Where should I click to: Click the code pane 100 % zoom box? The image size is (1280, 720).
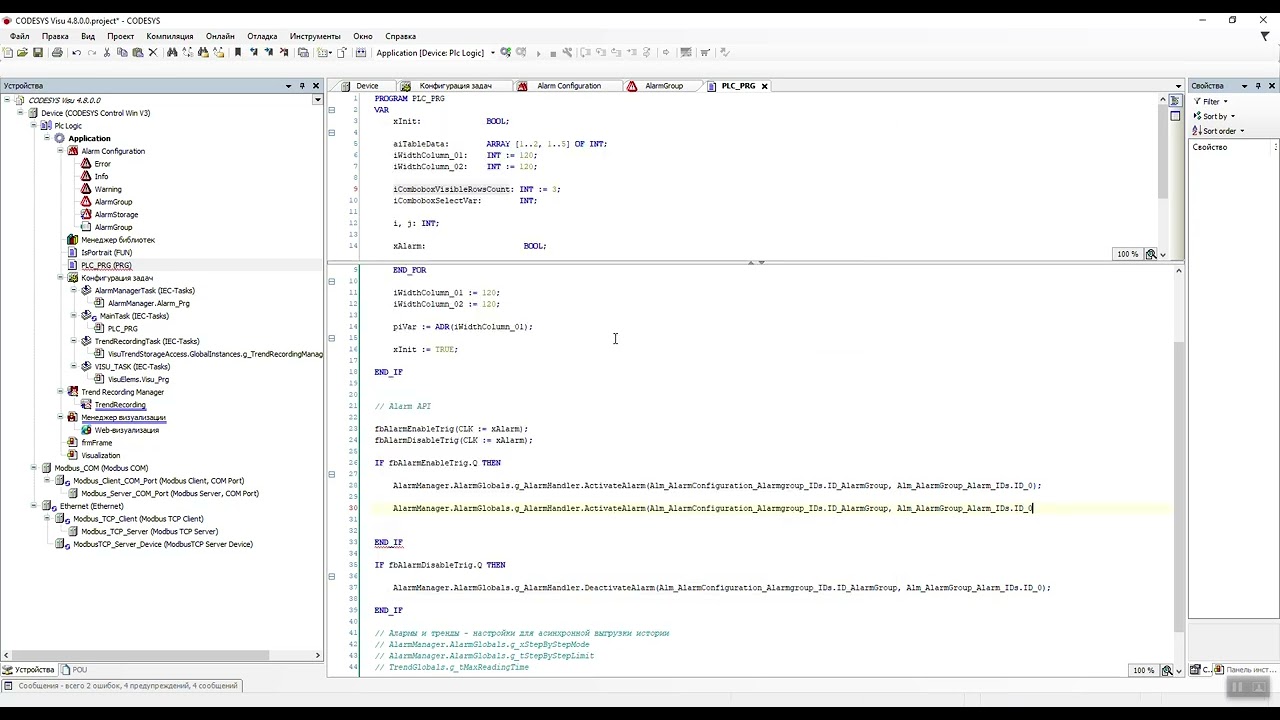tap(1144, 670)
